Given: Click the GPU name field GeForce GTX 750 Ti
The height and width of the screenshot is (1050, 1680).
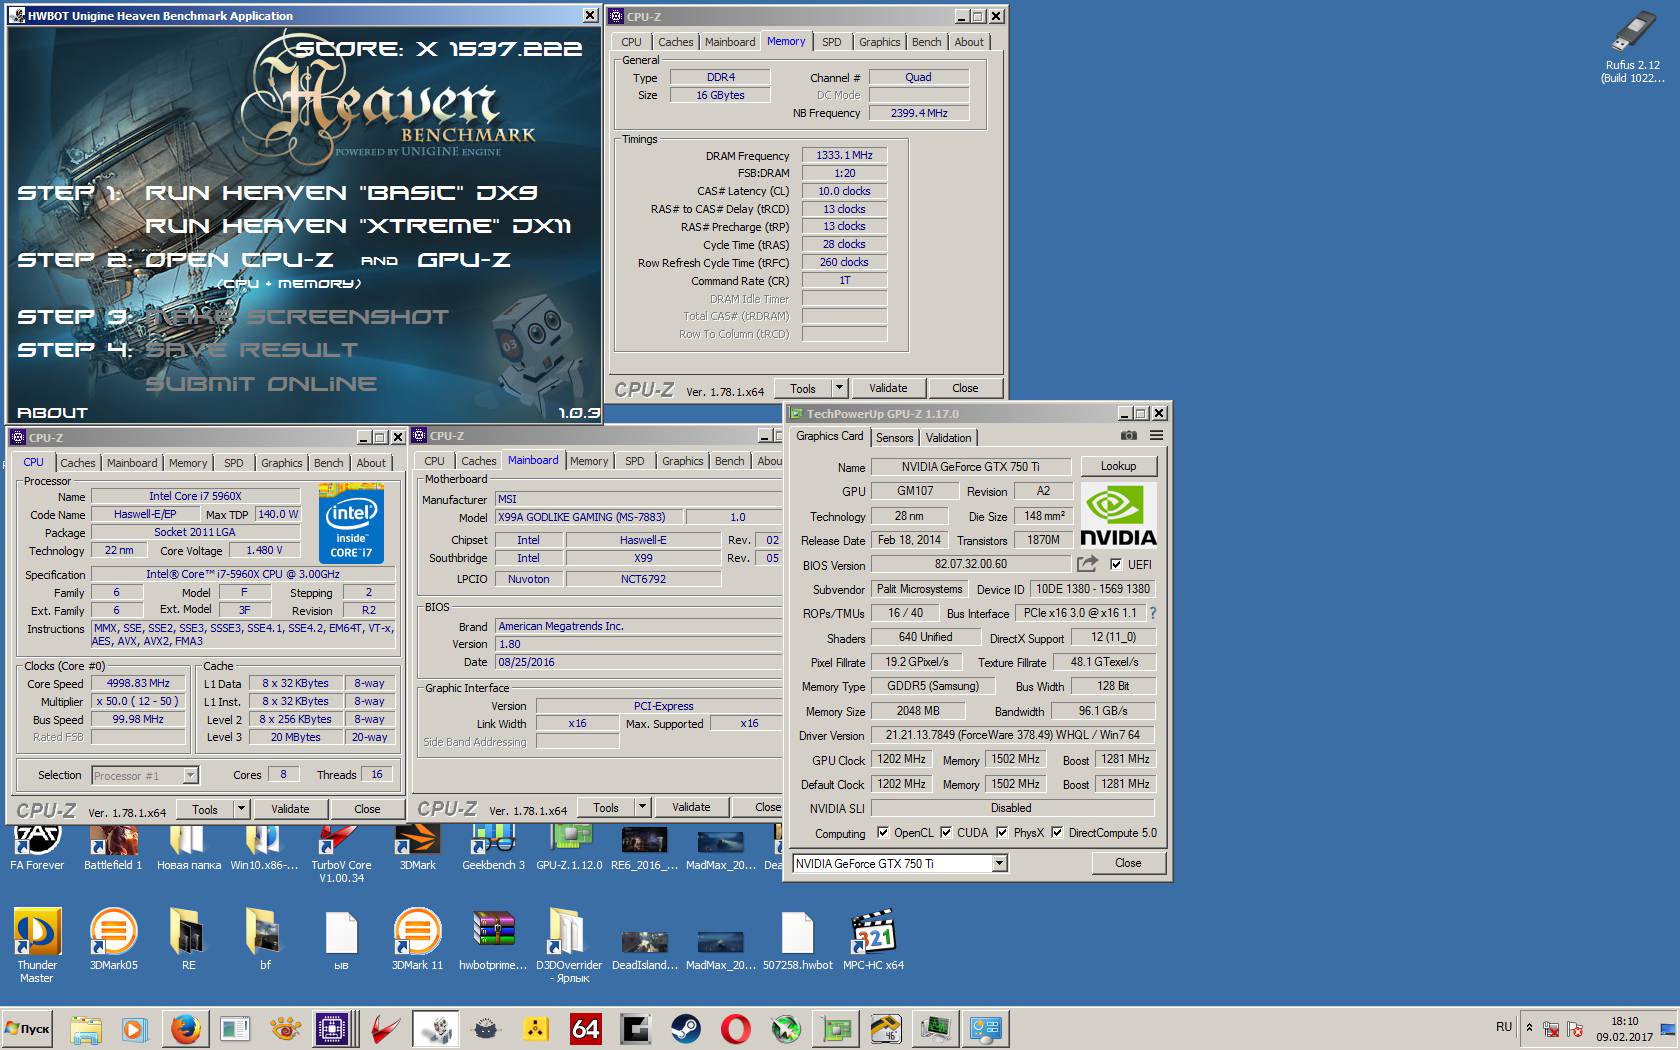Looking at the screenshot, I should click(x=970, y=466).
